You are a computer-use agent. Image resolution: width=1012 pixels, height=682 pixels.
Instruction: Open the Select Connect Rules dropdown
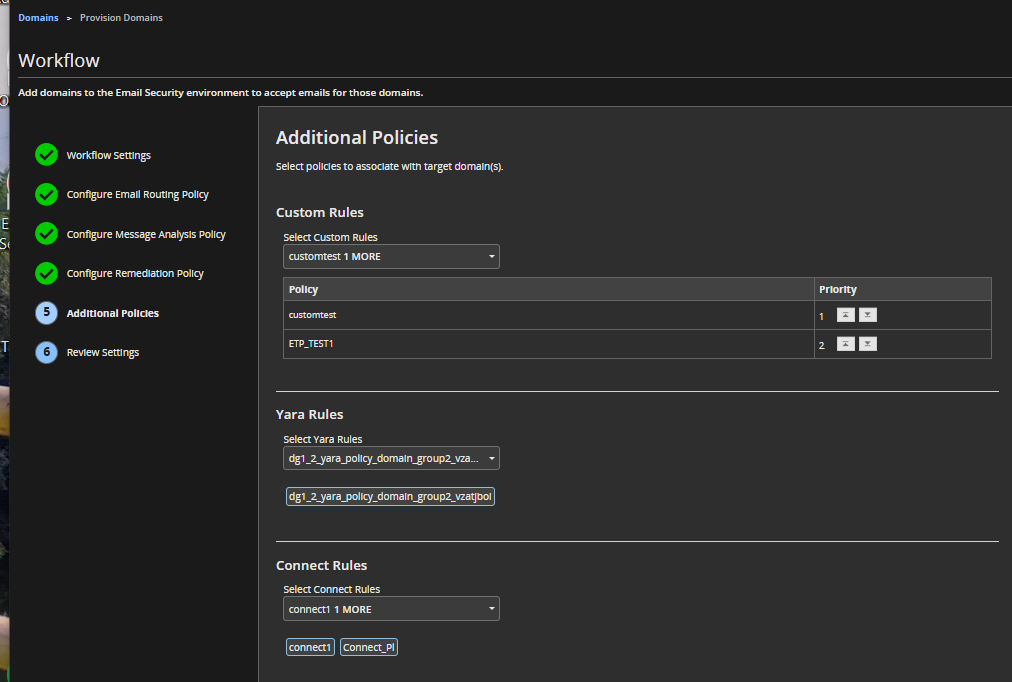coord(391,609)
